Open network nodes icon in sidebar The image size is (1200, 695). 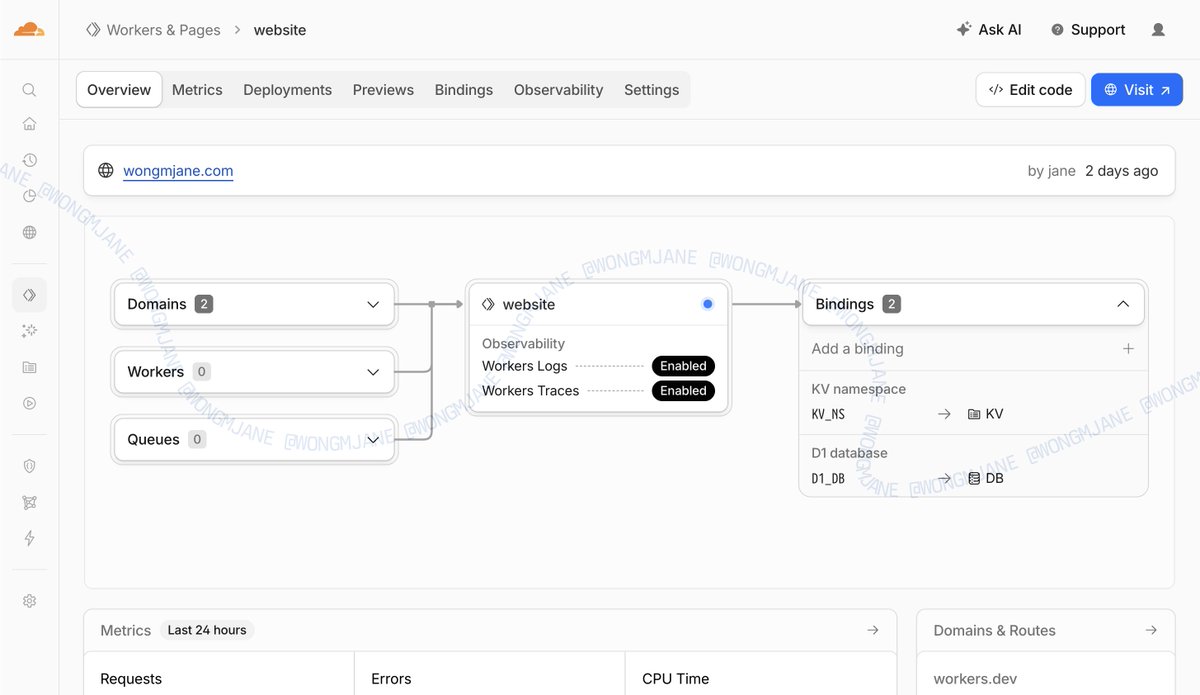click(x=29, y=502)
